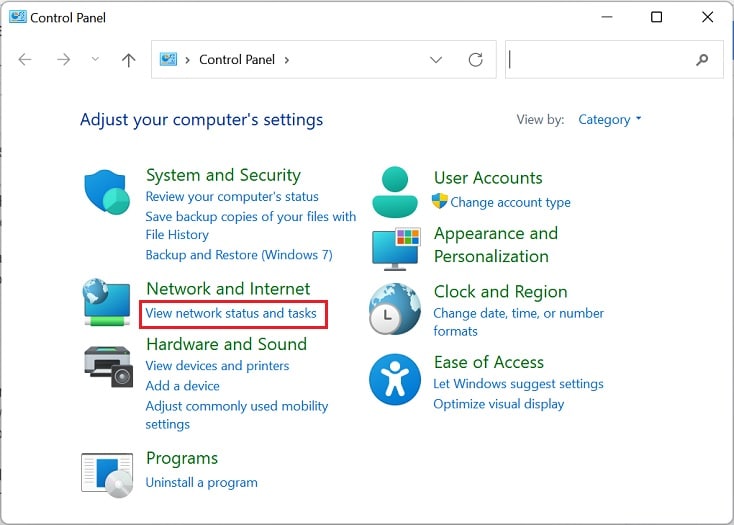
Task: Select Let Windows suggest settings
Action: coord(518,384)
